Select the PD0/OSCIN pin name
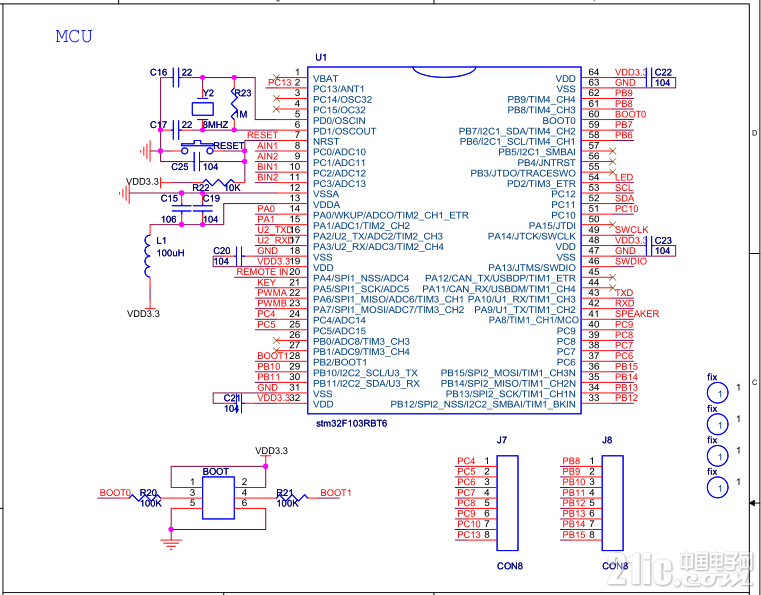 pyautogui.click(x=339, y=120)
